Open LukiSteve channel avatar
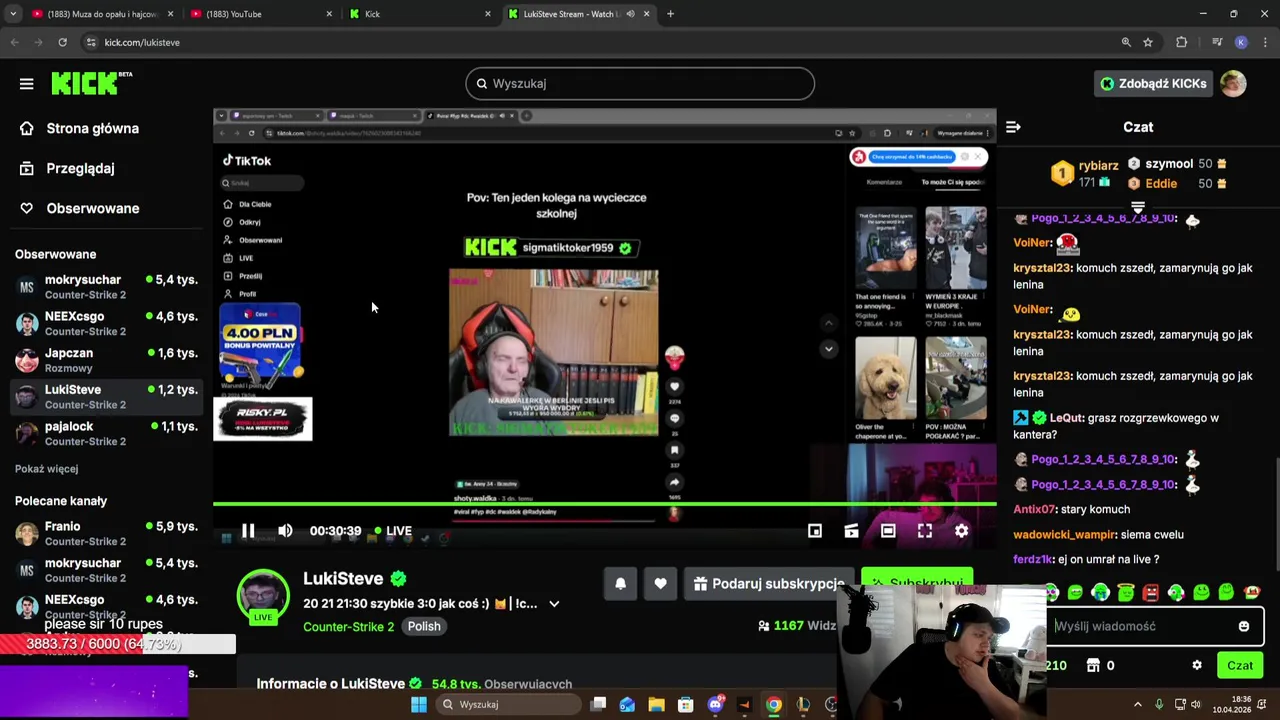1280x720 pixels. click(263, 597)
